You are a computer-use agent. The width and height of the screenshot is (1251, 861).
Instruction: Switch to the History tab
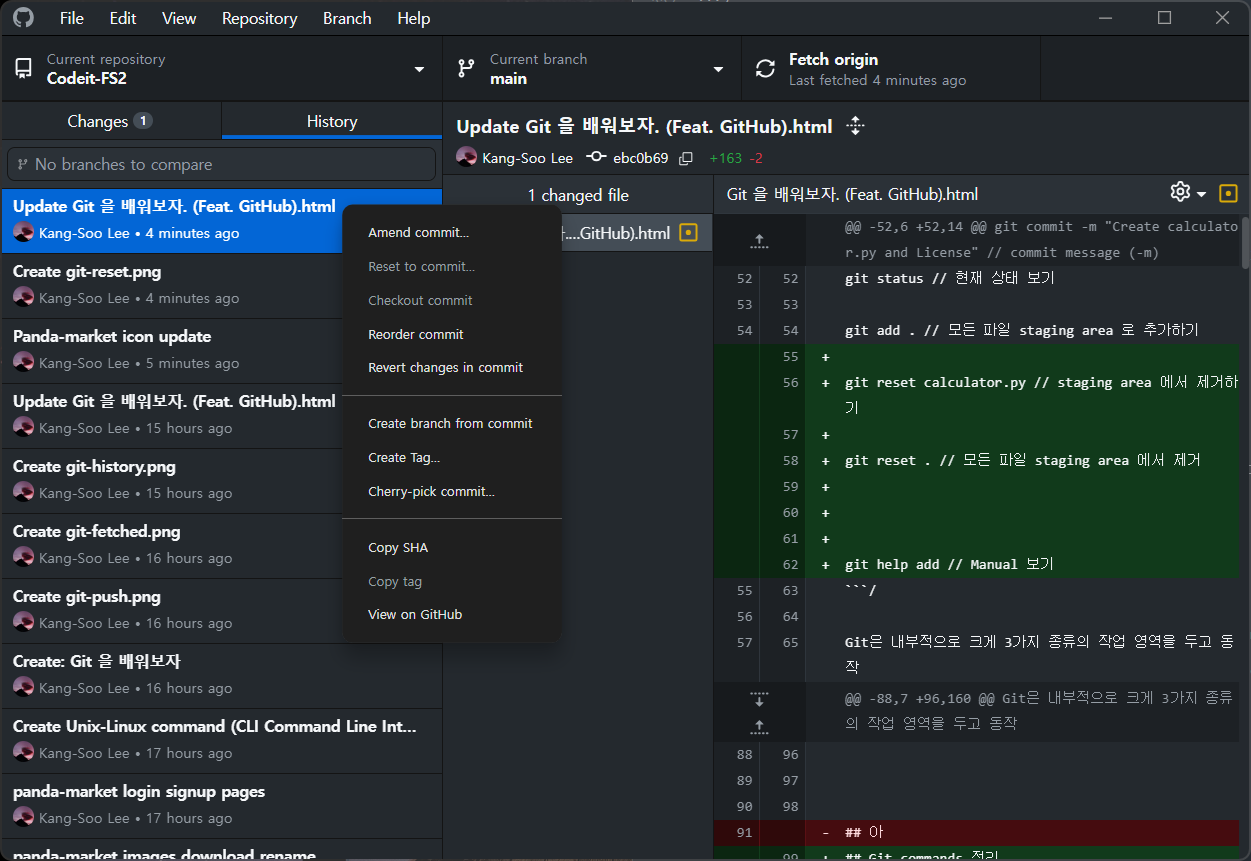332,121
